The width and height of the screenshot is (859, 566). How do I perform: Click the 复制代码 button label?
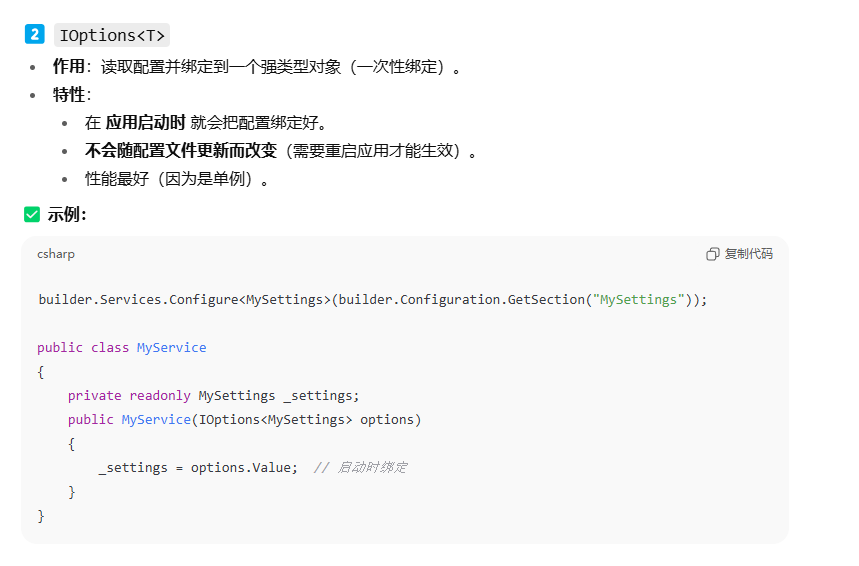click(749, 254)
